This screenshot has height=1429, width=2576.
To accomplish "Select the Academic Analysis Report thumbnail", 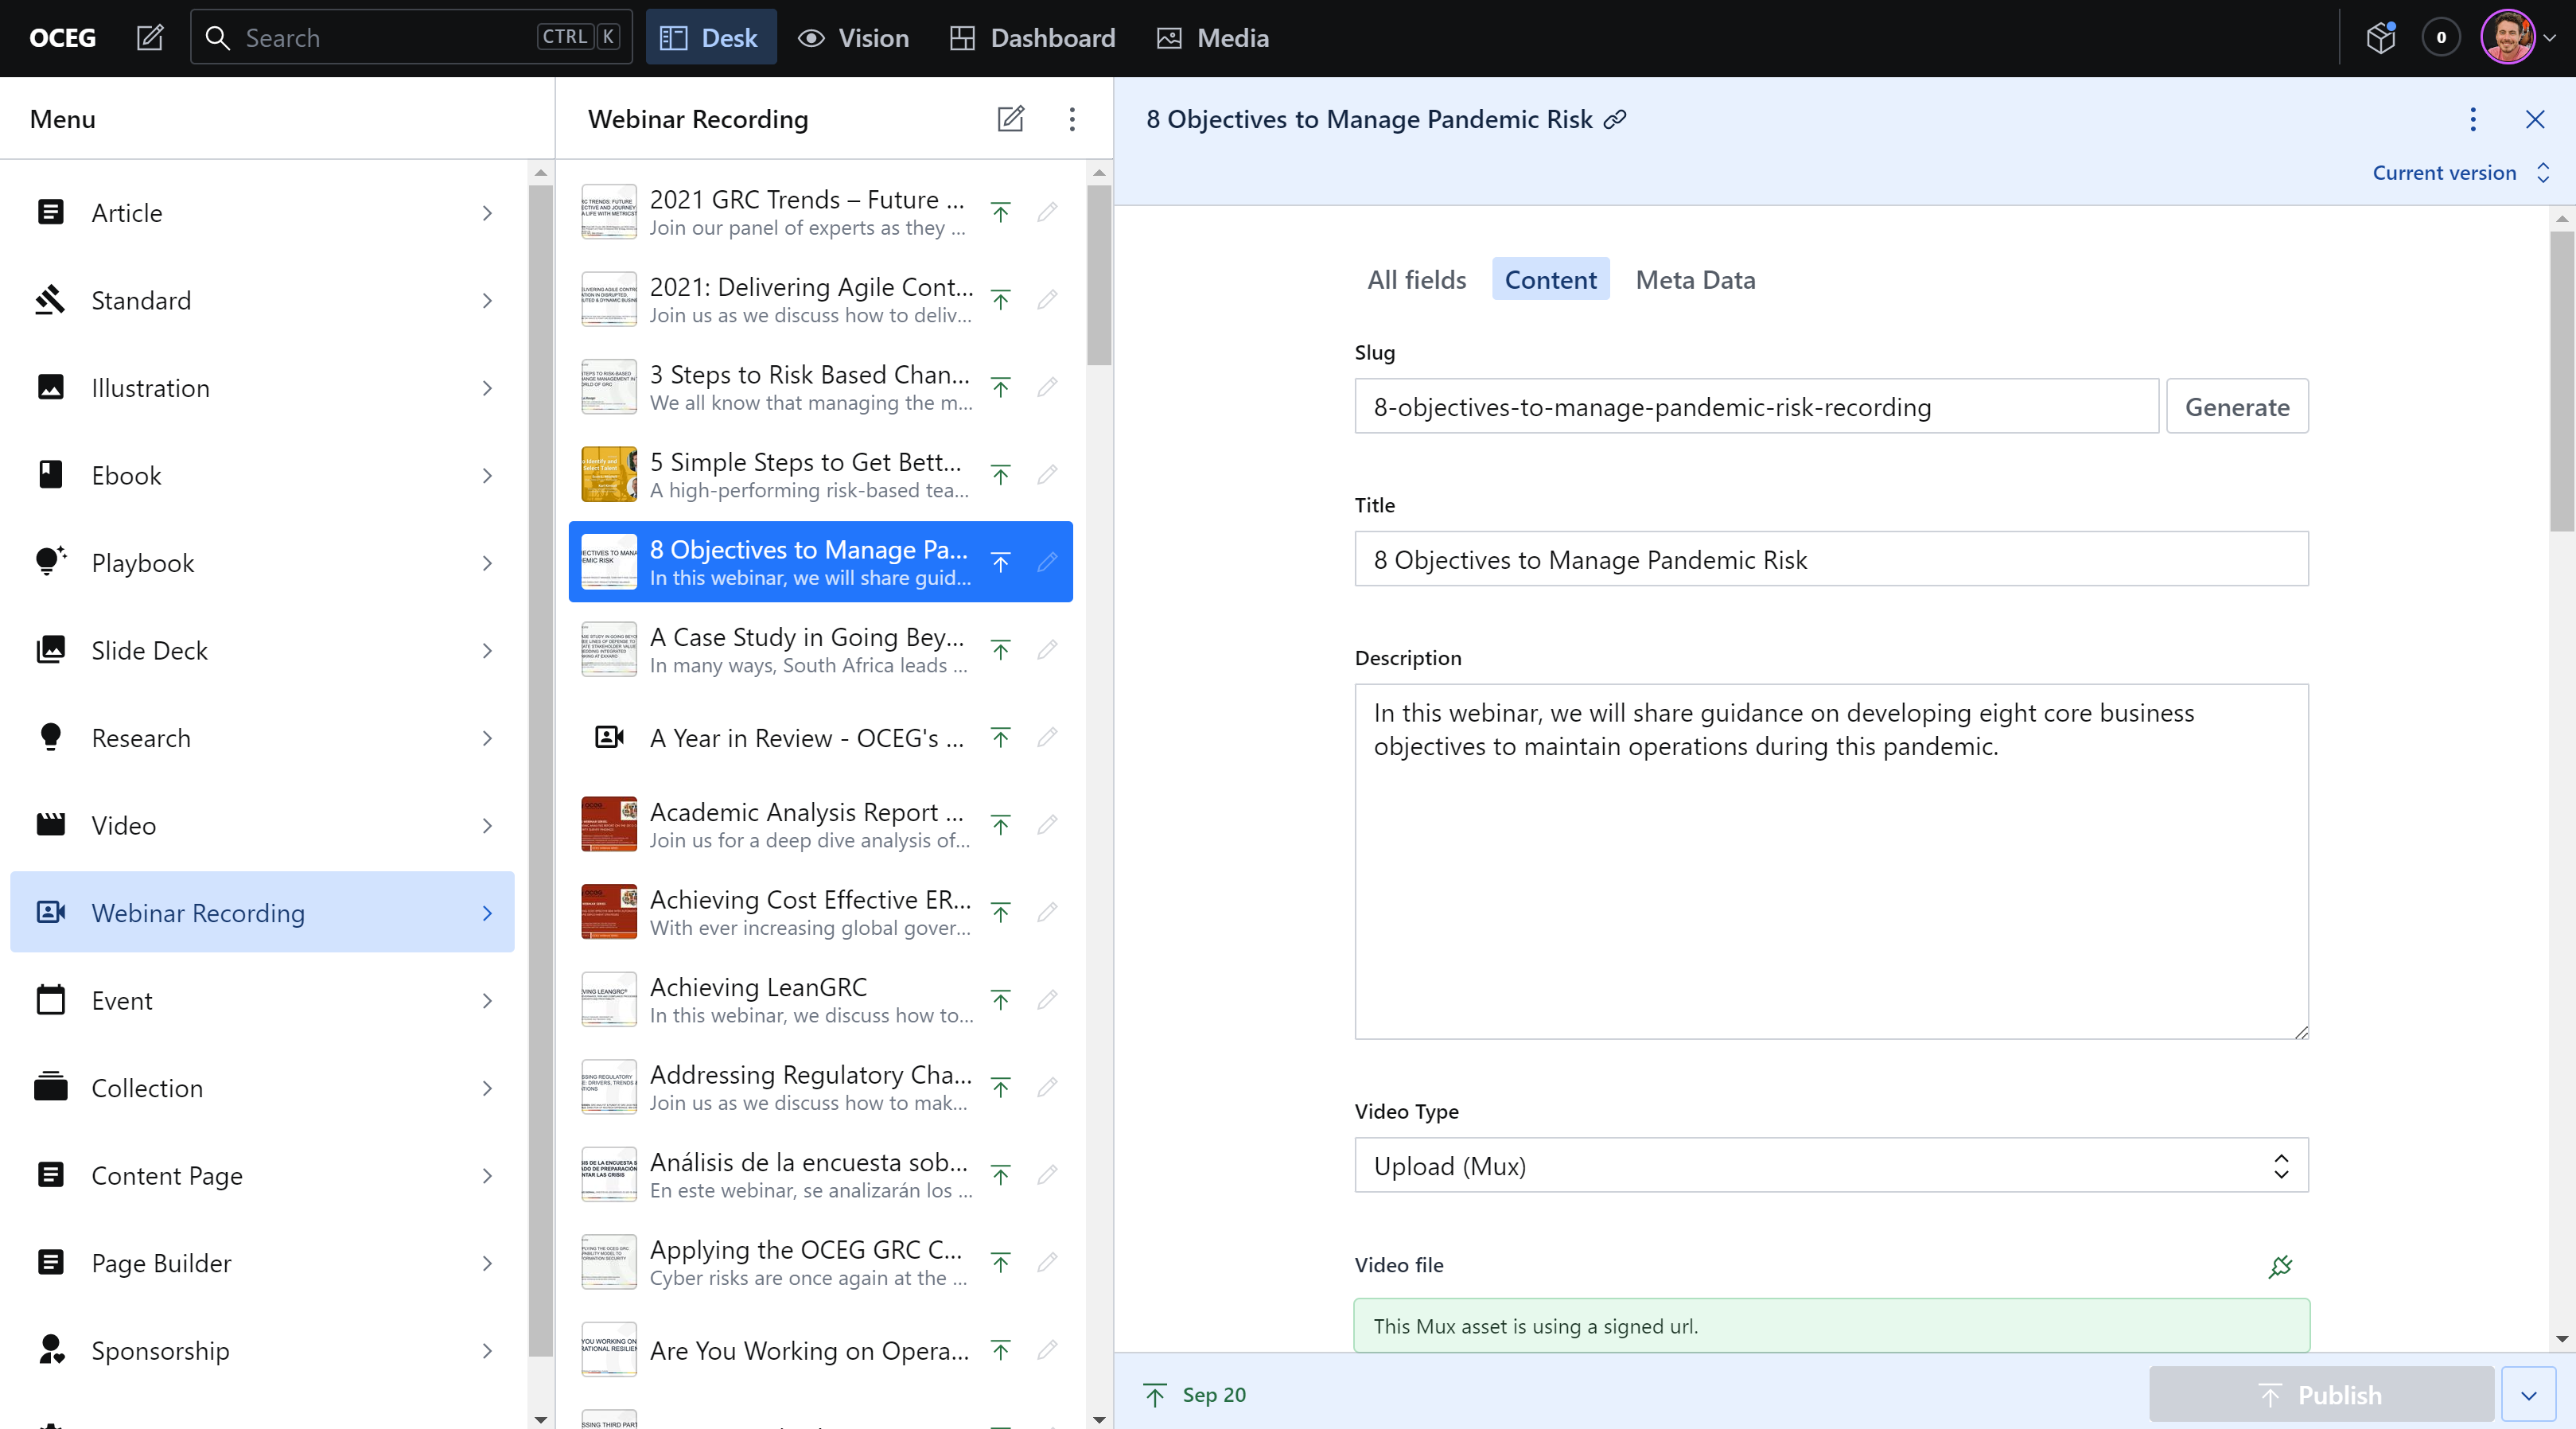I will coord(609,825).
